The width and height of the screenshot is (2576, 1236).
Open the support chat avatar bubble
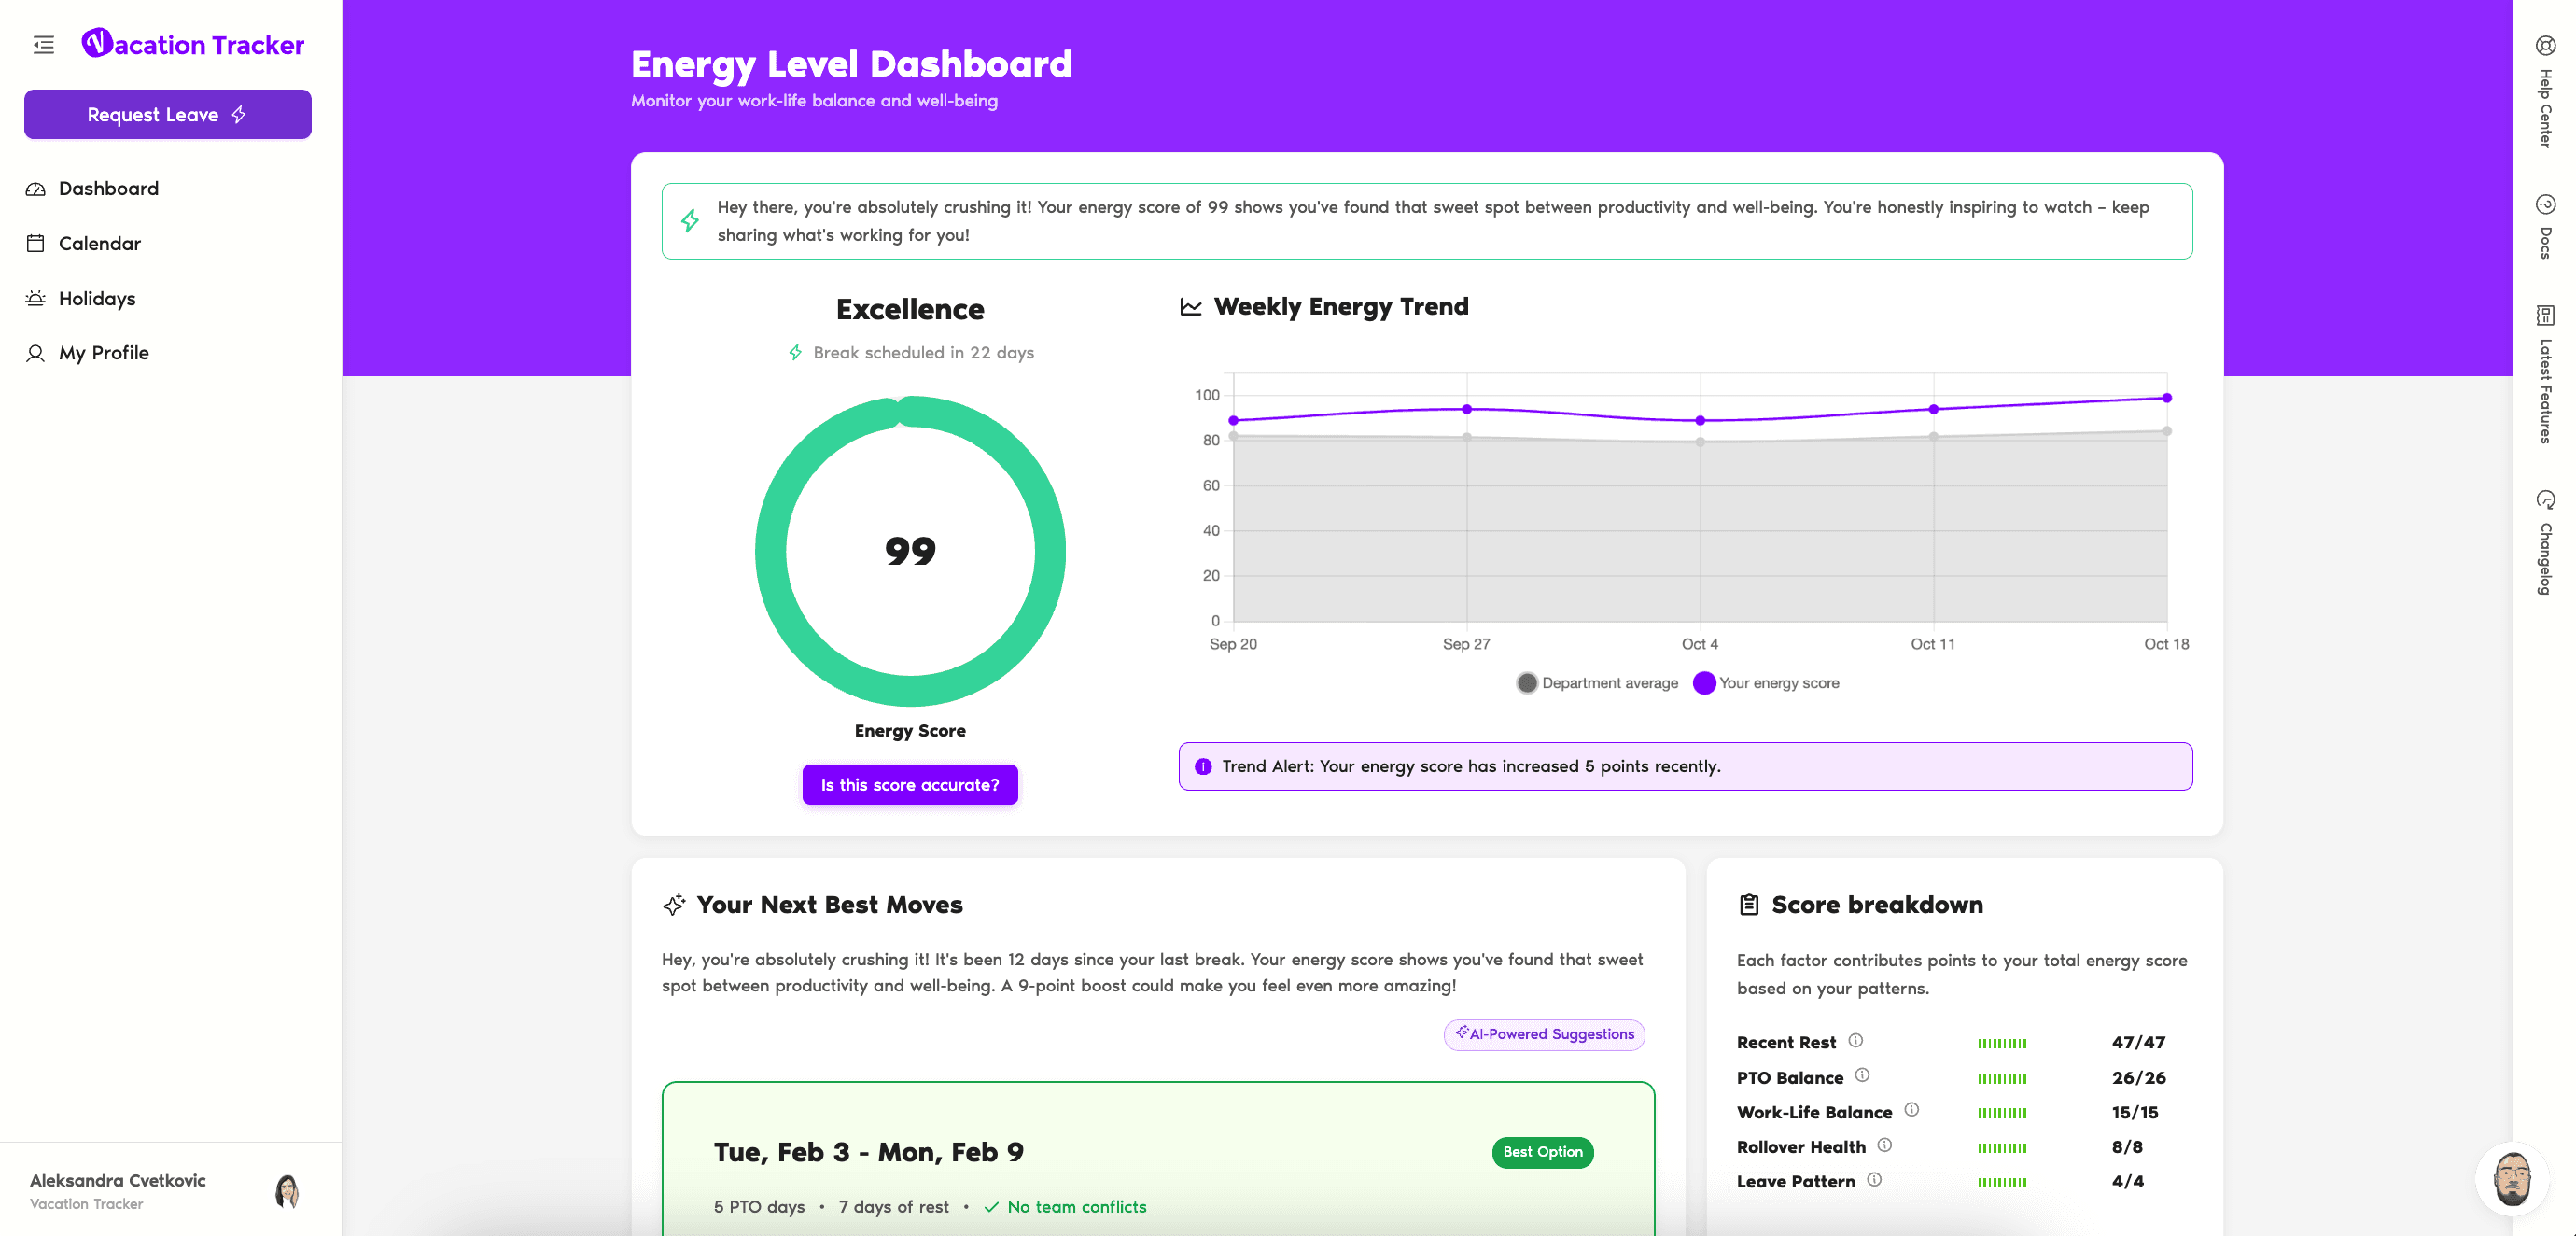pos(2511,1179)
